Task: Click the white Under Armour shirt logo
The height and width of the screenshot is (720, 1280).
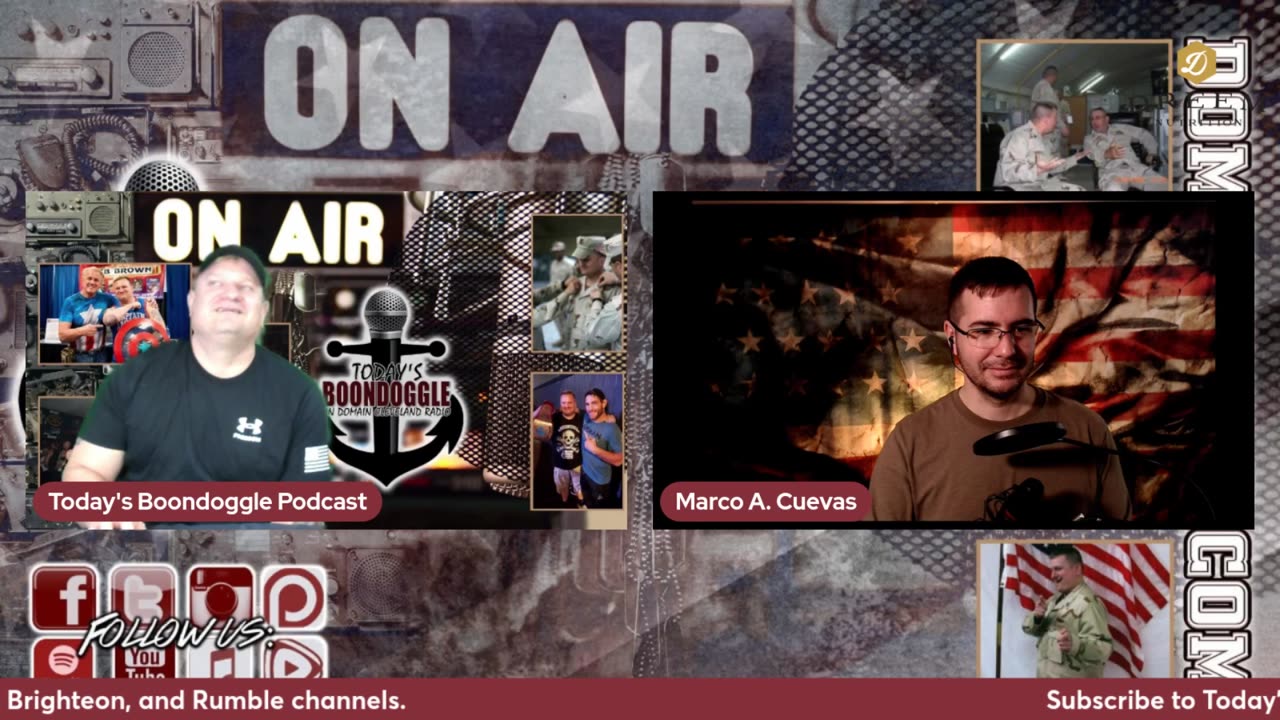Action: 248,428
